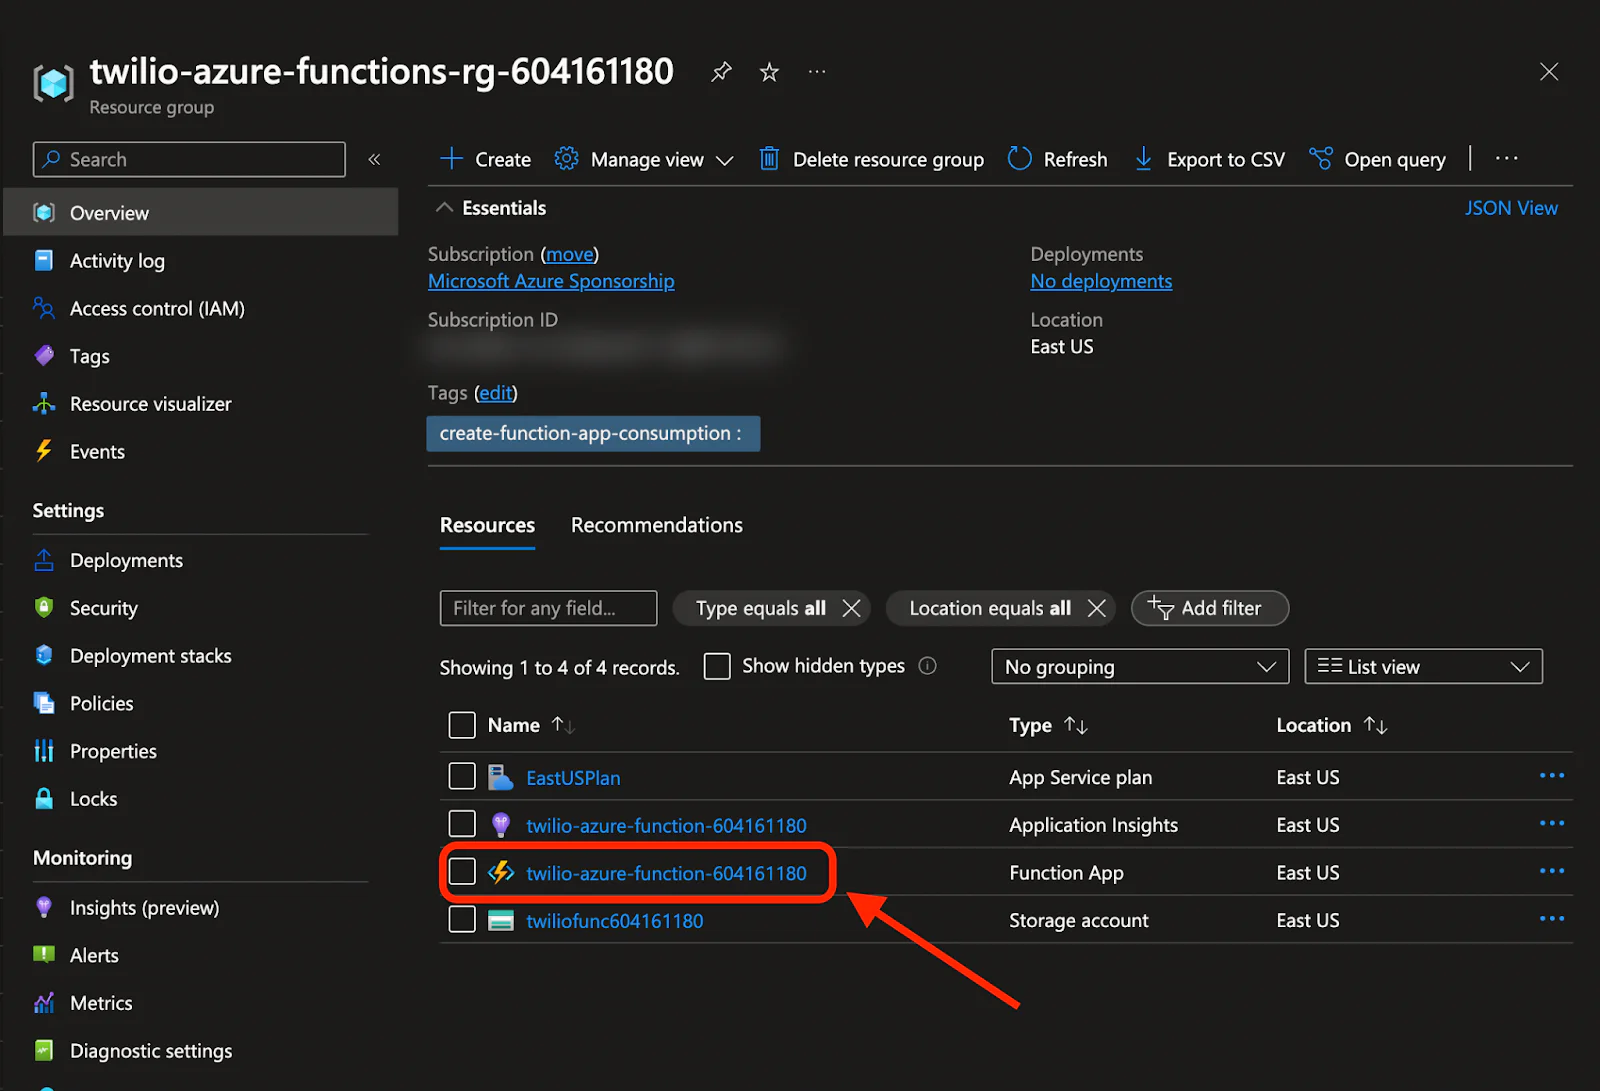Image resolution: width=1600 pixels, height=1091 pixels.
Task: Click the No deployments link
Action: (1101, 281)
